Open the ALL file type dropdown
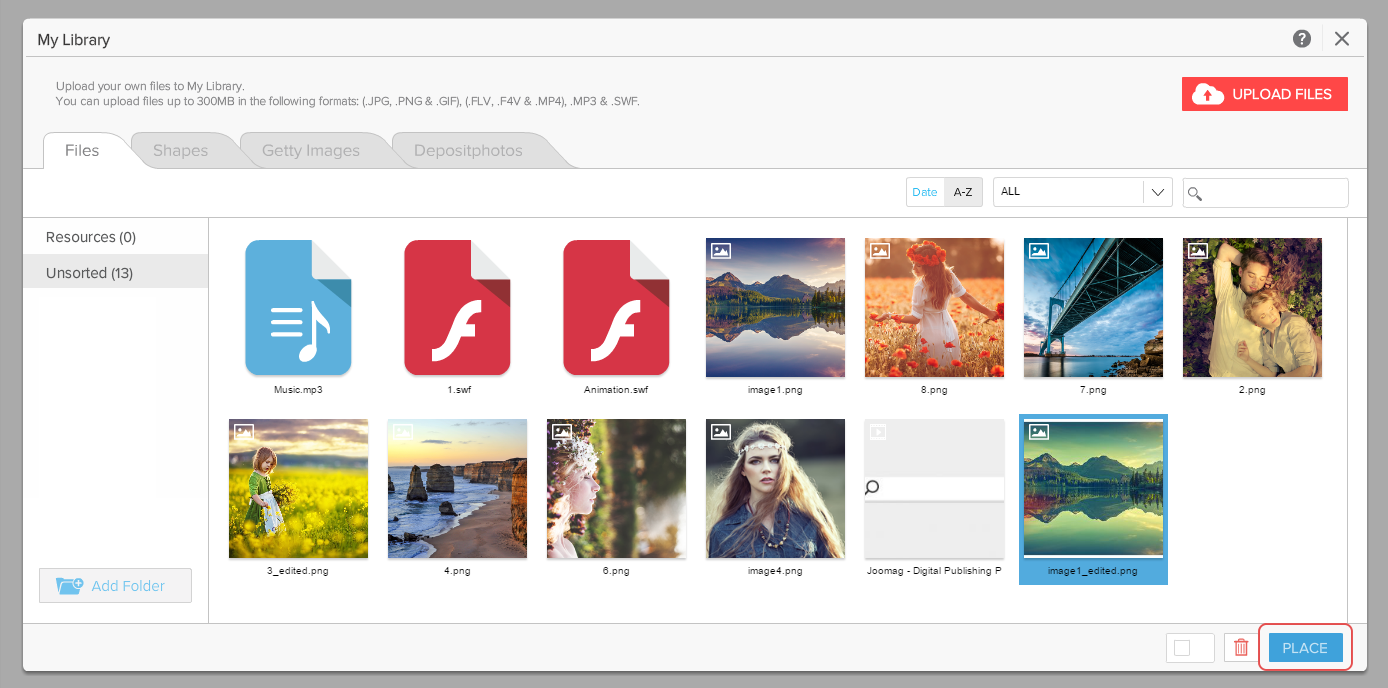 click(1068, 192)
